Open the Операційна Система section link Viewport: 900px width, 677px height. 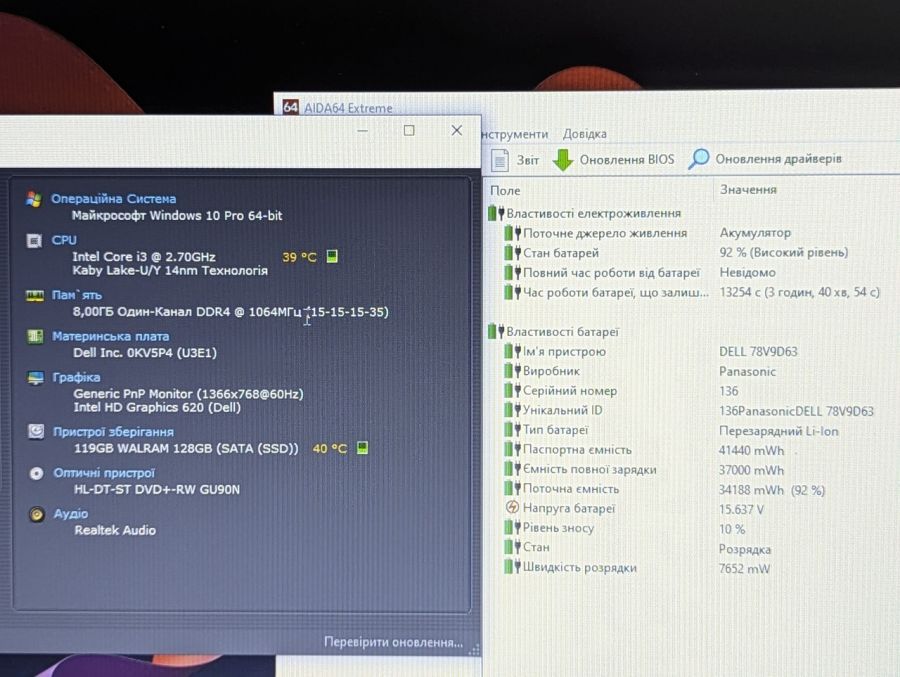114,199
